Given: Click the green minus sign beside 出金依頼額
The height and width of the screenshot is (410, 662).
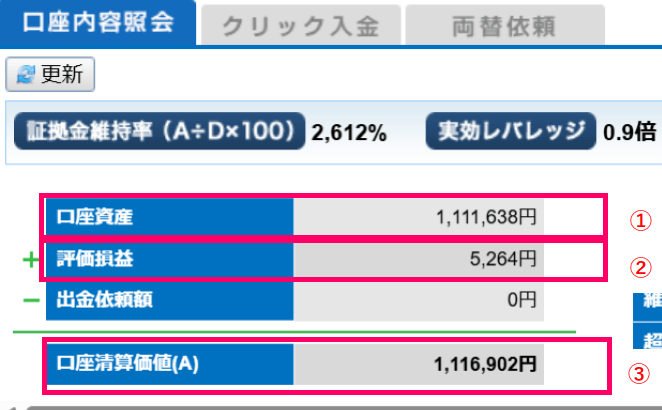Looking at the screenshot, I should tap(30, 298).
